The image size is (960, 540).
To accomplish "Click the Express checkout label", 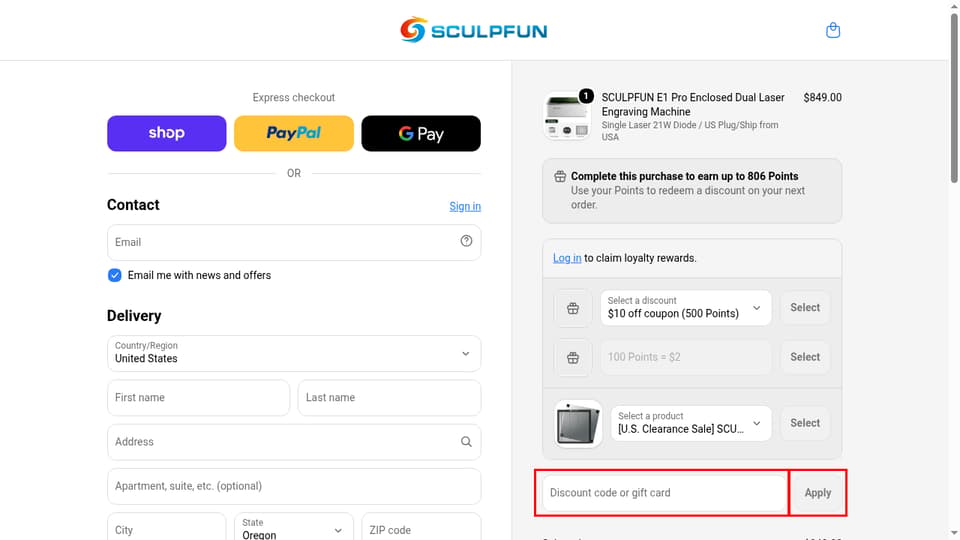I will (x=294, y=97).
